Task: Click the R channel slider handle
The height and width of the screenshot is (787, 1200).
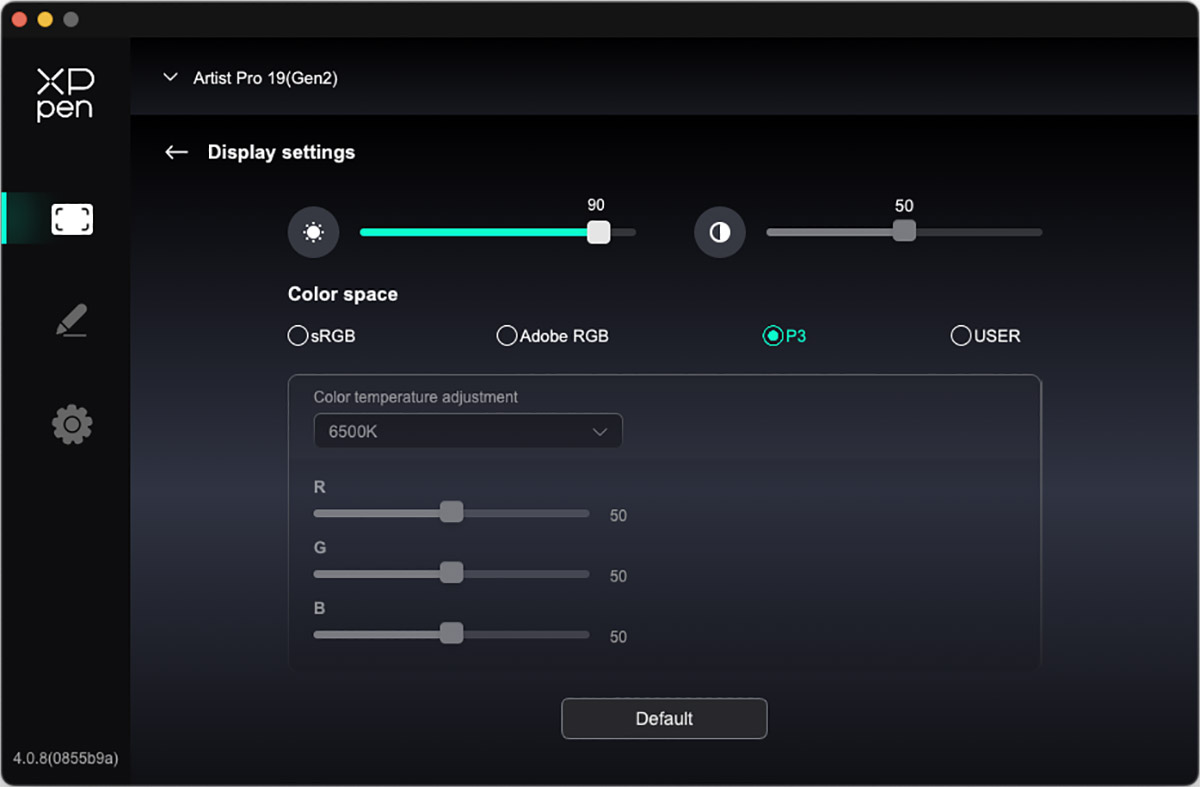Action: 452,512
